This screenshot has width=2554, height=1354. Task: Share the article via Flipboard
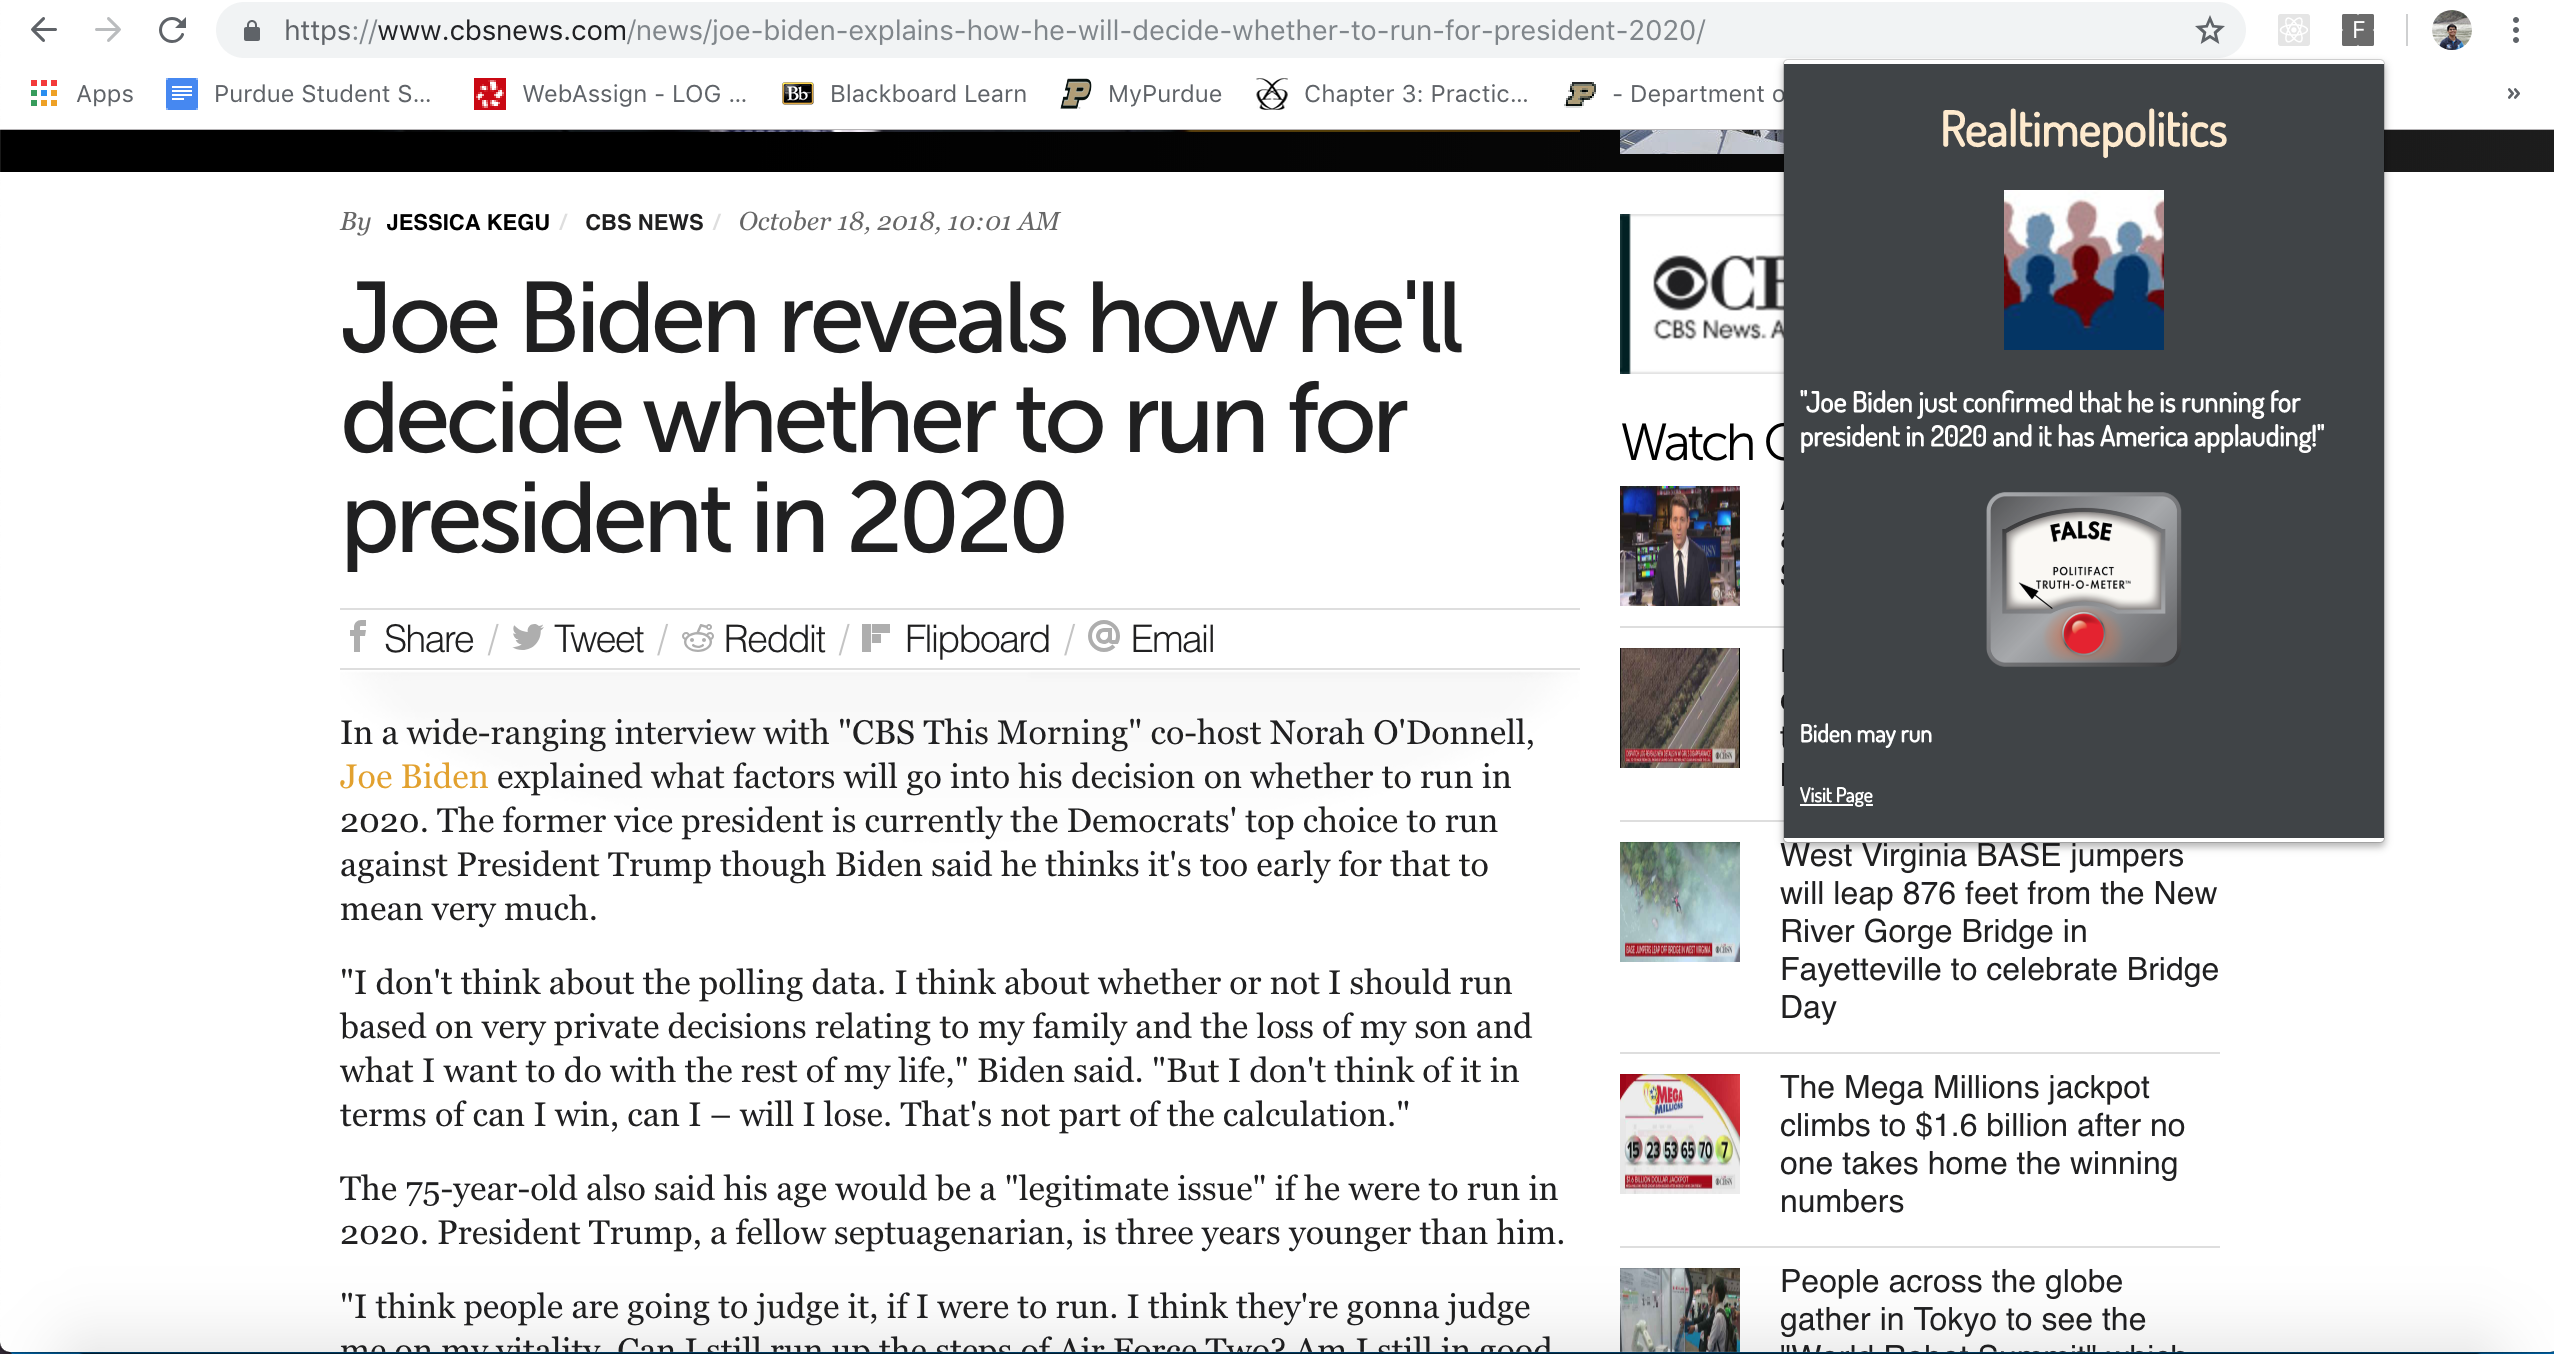[x=956, y=639]
